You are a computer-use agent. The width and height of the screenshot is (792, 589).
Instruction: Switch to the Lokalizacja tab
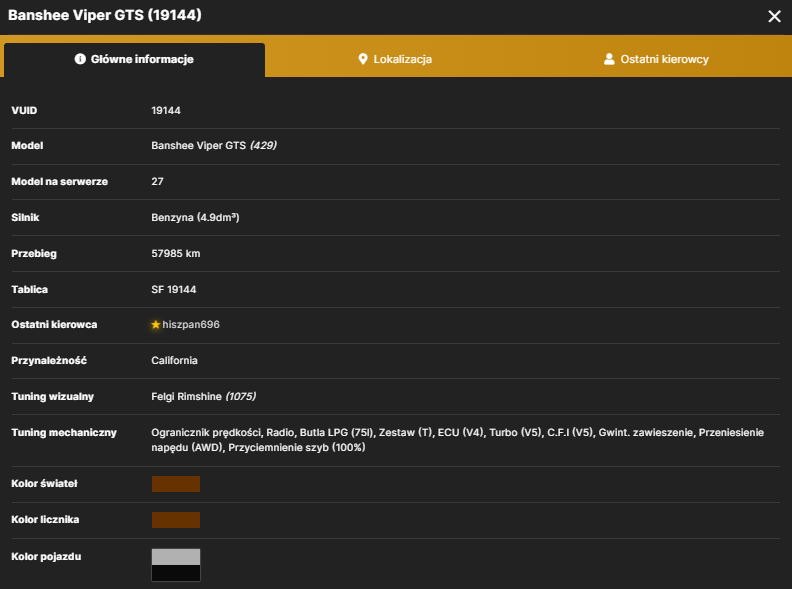[x=395, y=60]
